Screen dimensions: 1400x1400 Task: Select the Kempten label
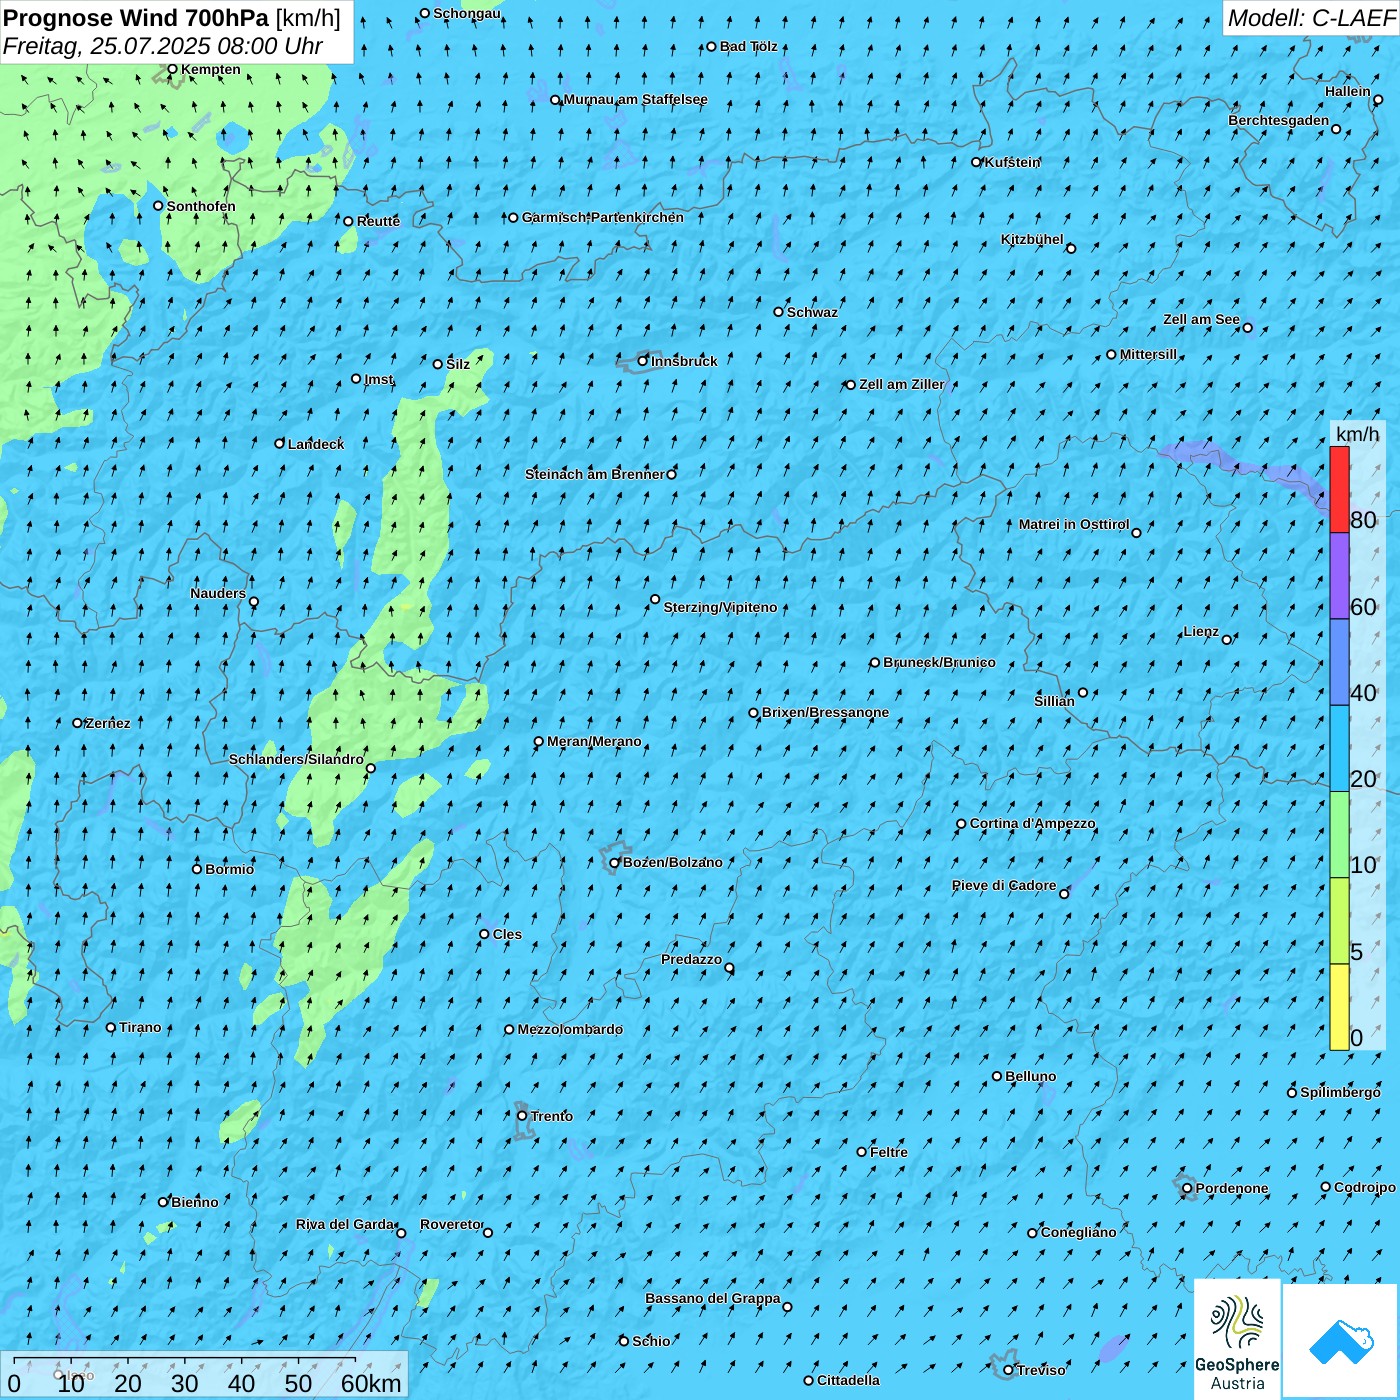[211, 69]
